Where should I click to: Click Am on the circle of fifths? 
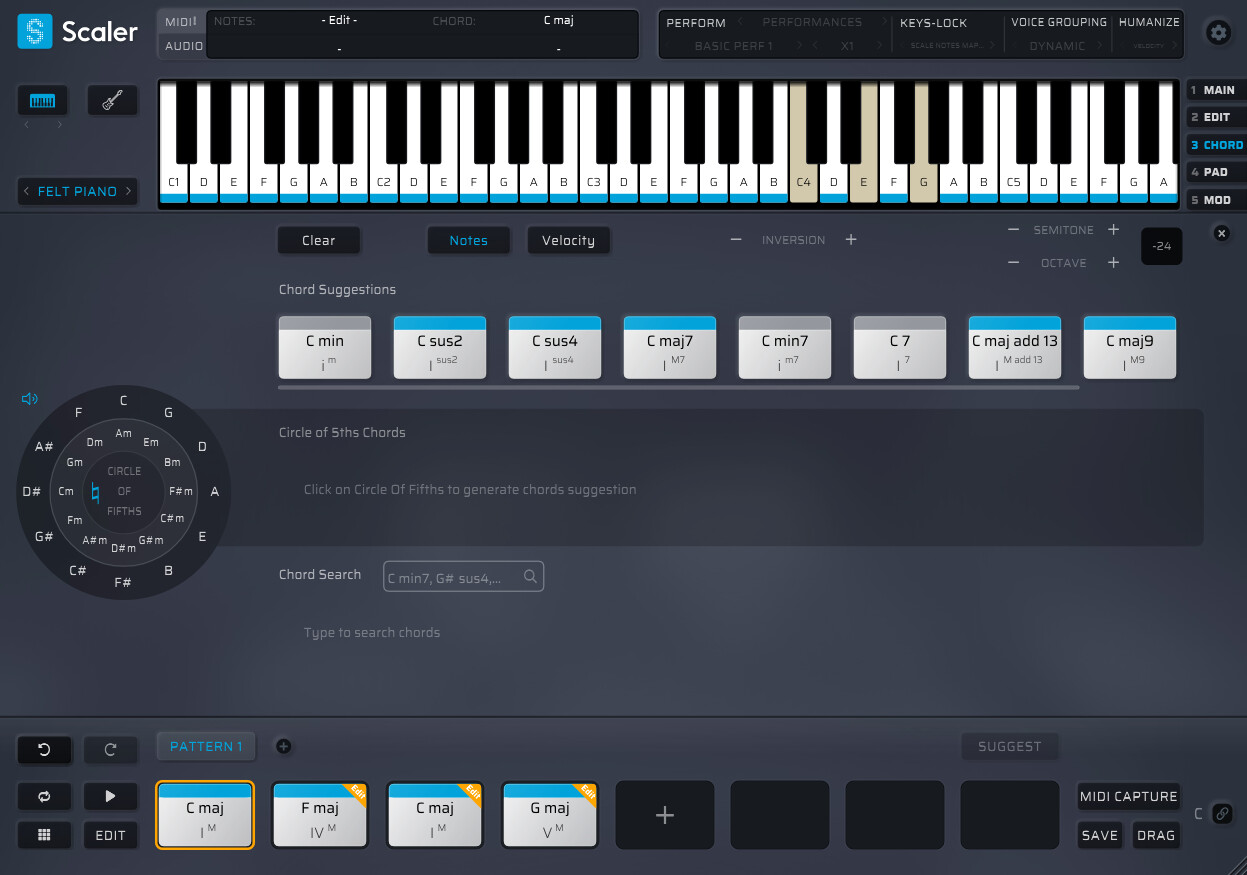(x=124, y=433)
